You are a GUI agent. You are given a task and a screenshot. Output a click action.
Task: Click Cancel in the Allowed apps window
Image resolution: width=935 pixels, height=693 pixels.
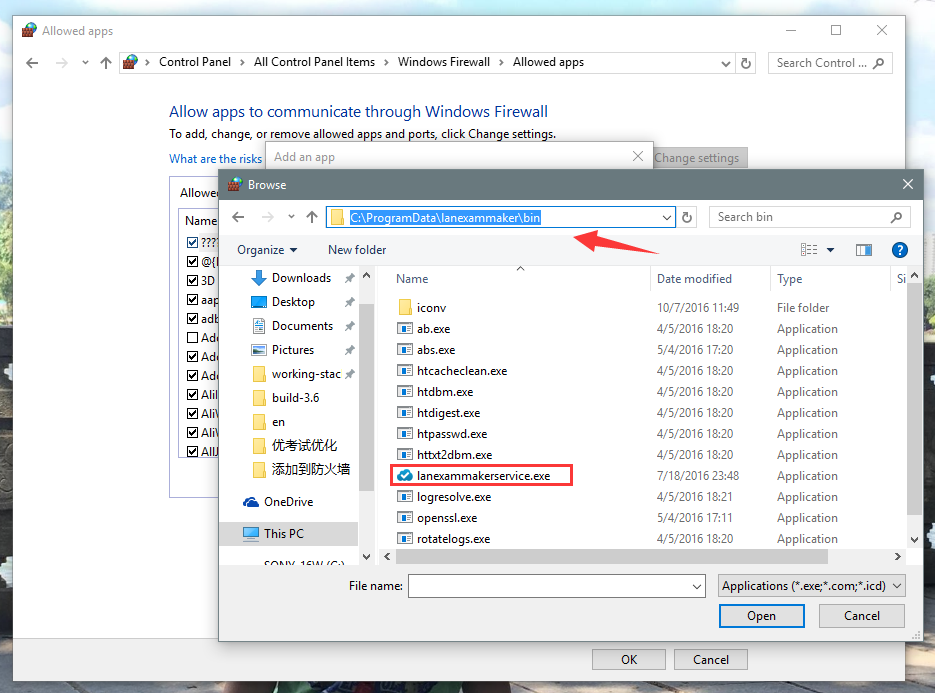(x=711, y=660)
